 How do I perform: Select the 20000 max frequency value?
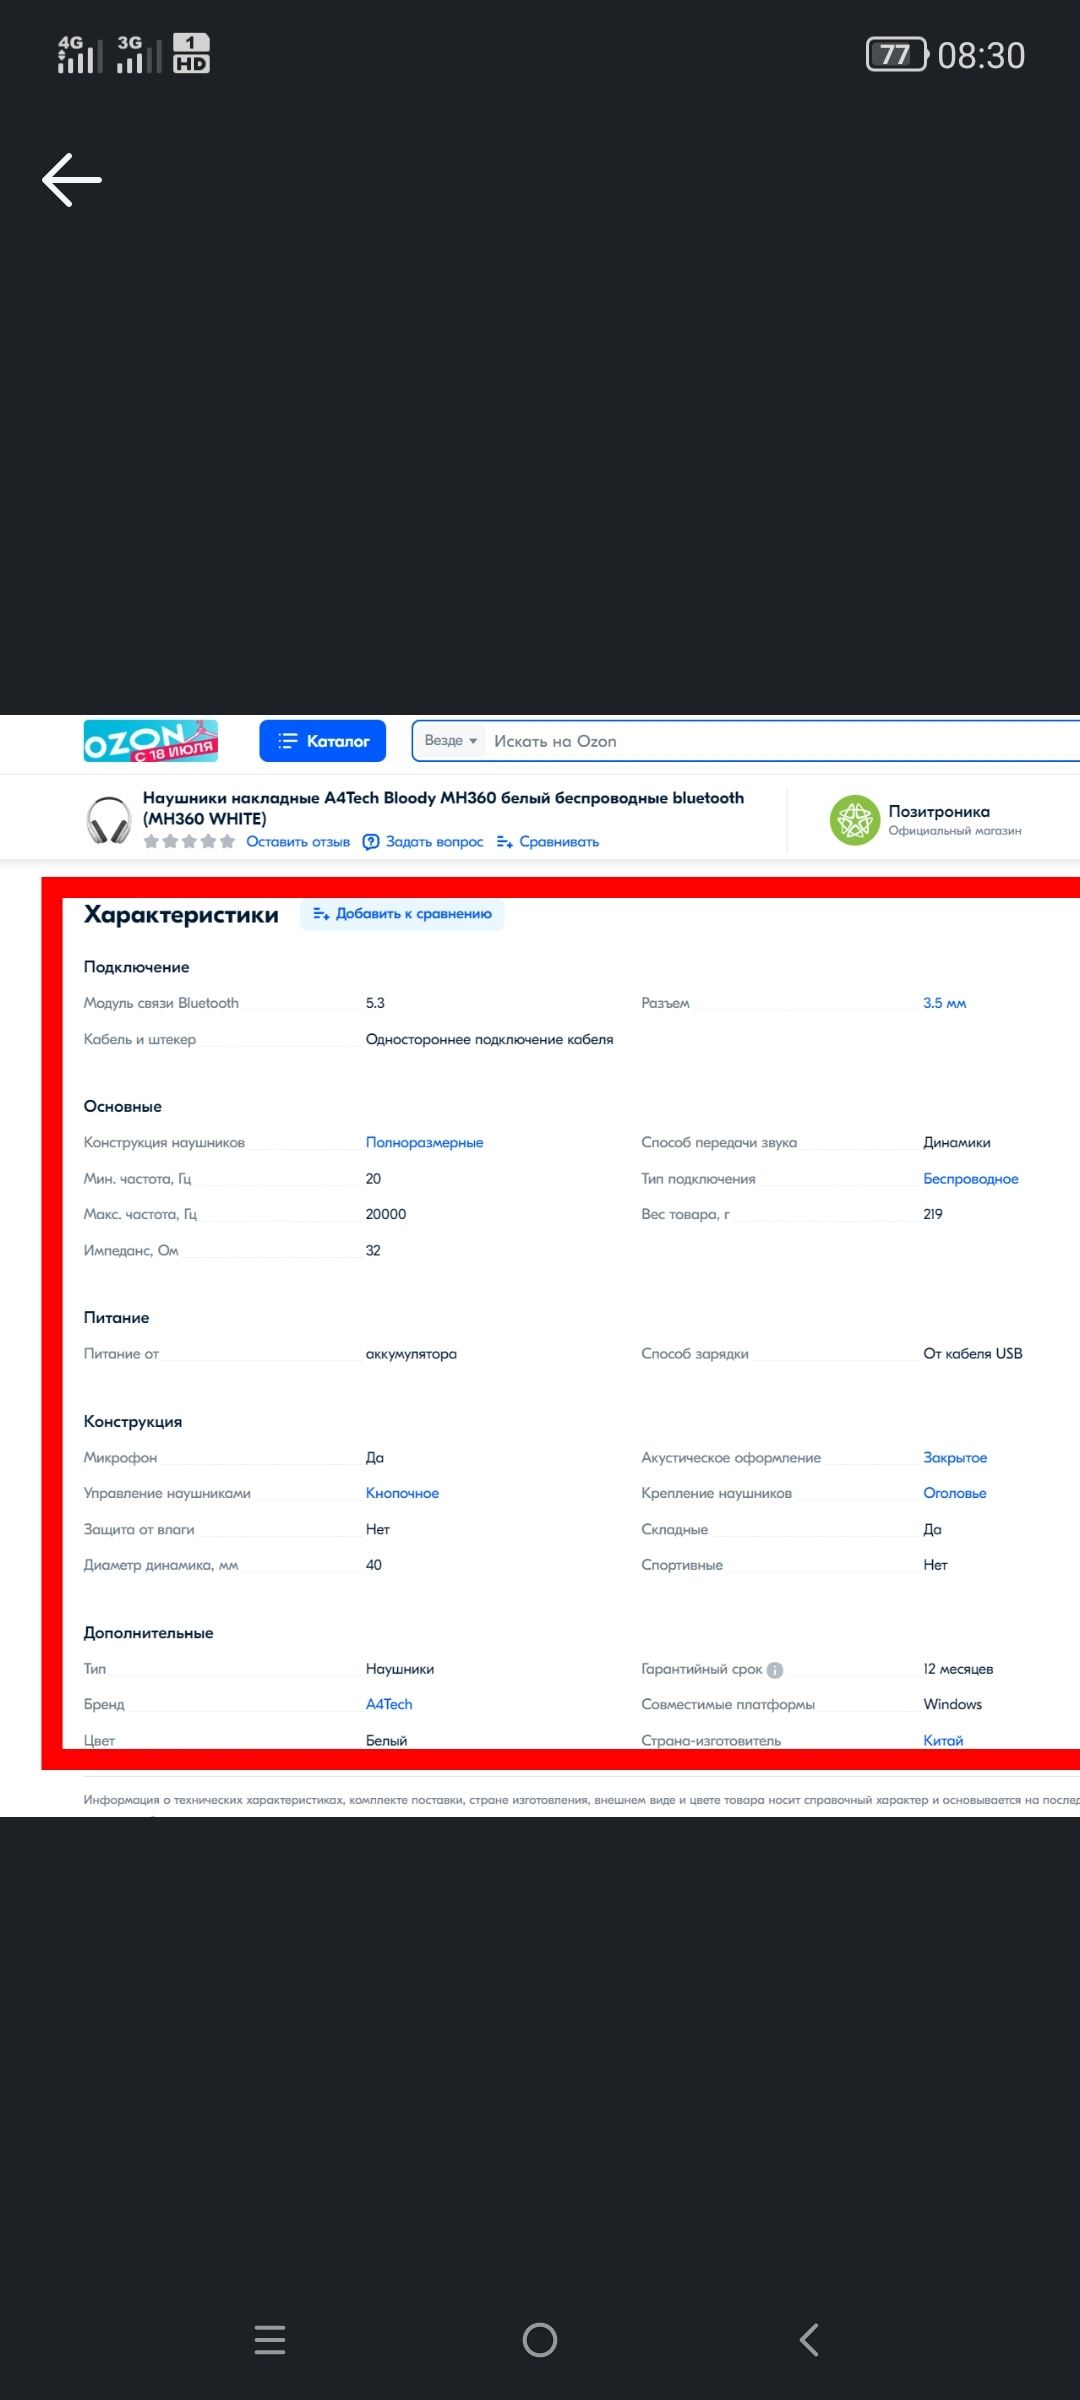point(386,1214)
